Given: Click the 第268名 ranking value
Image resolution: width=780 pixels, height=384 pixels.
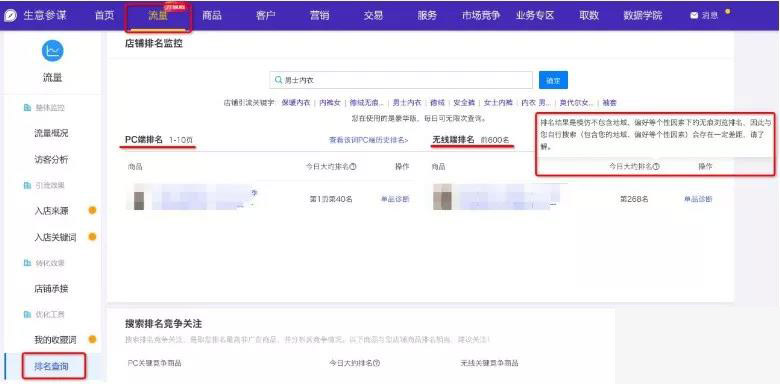Looking at the screenshot, I should pyautogui.click(x=634, y=199).
